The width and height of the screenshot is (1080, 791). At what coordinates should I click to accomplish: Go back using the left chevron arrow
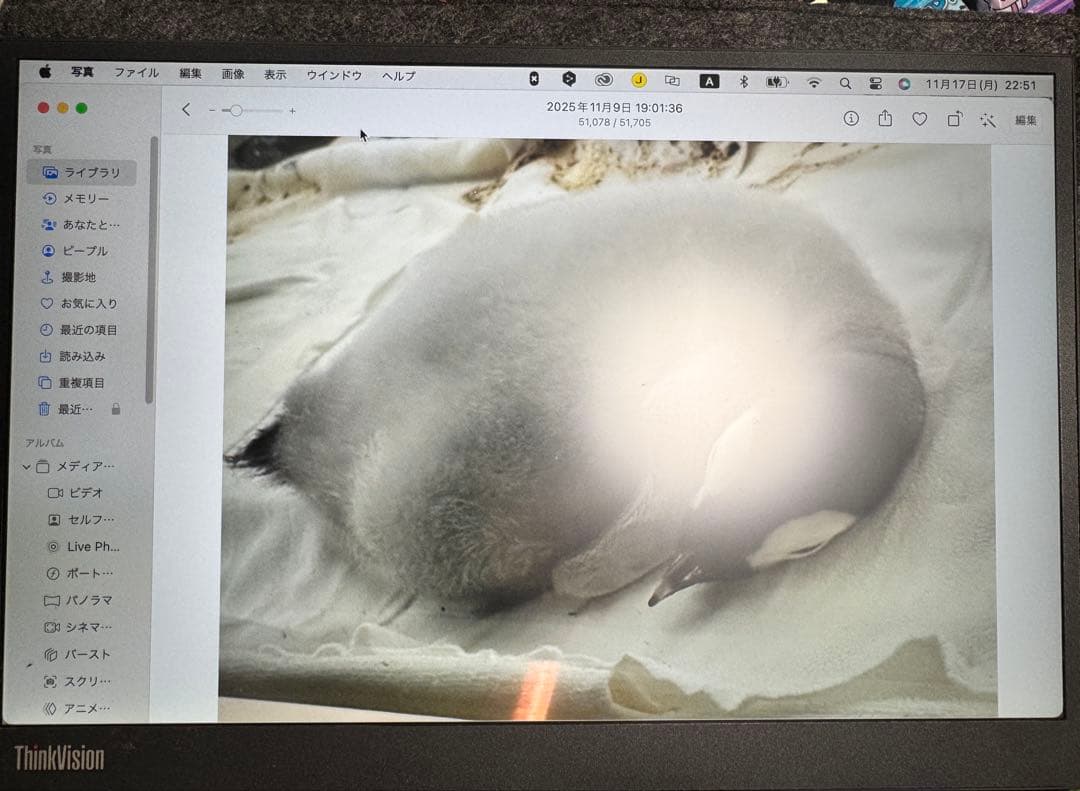coord(186,110)
